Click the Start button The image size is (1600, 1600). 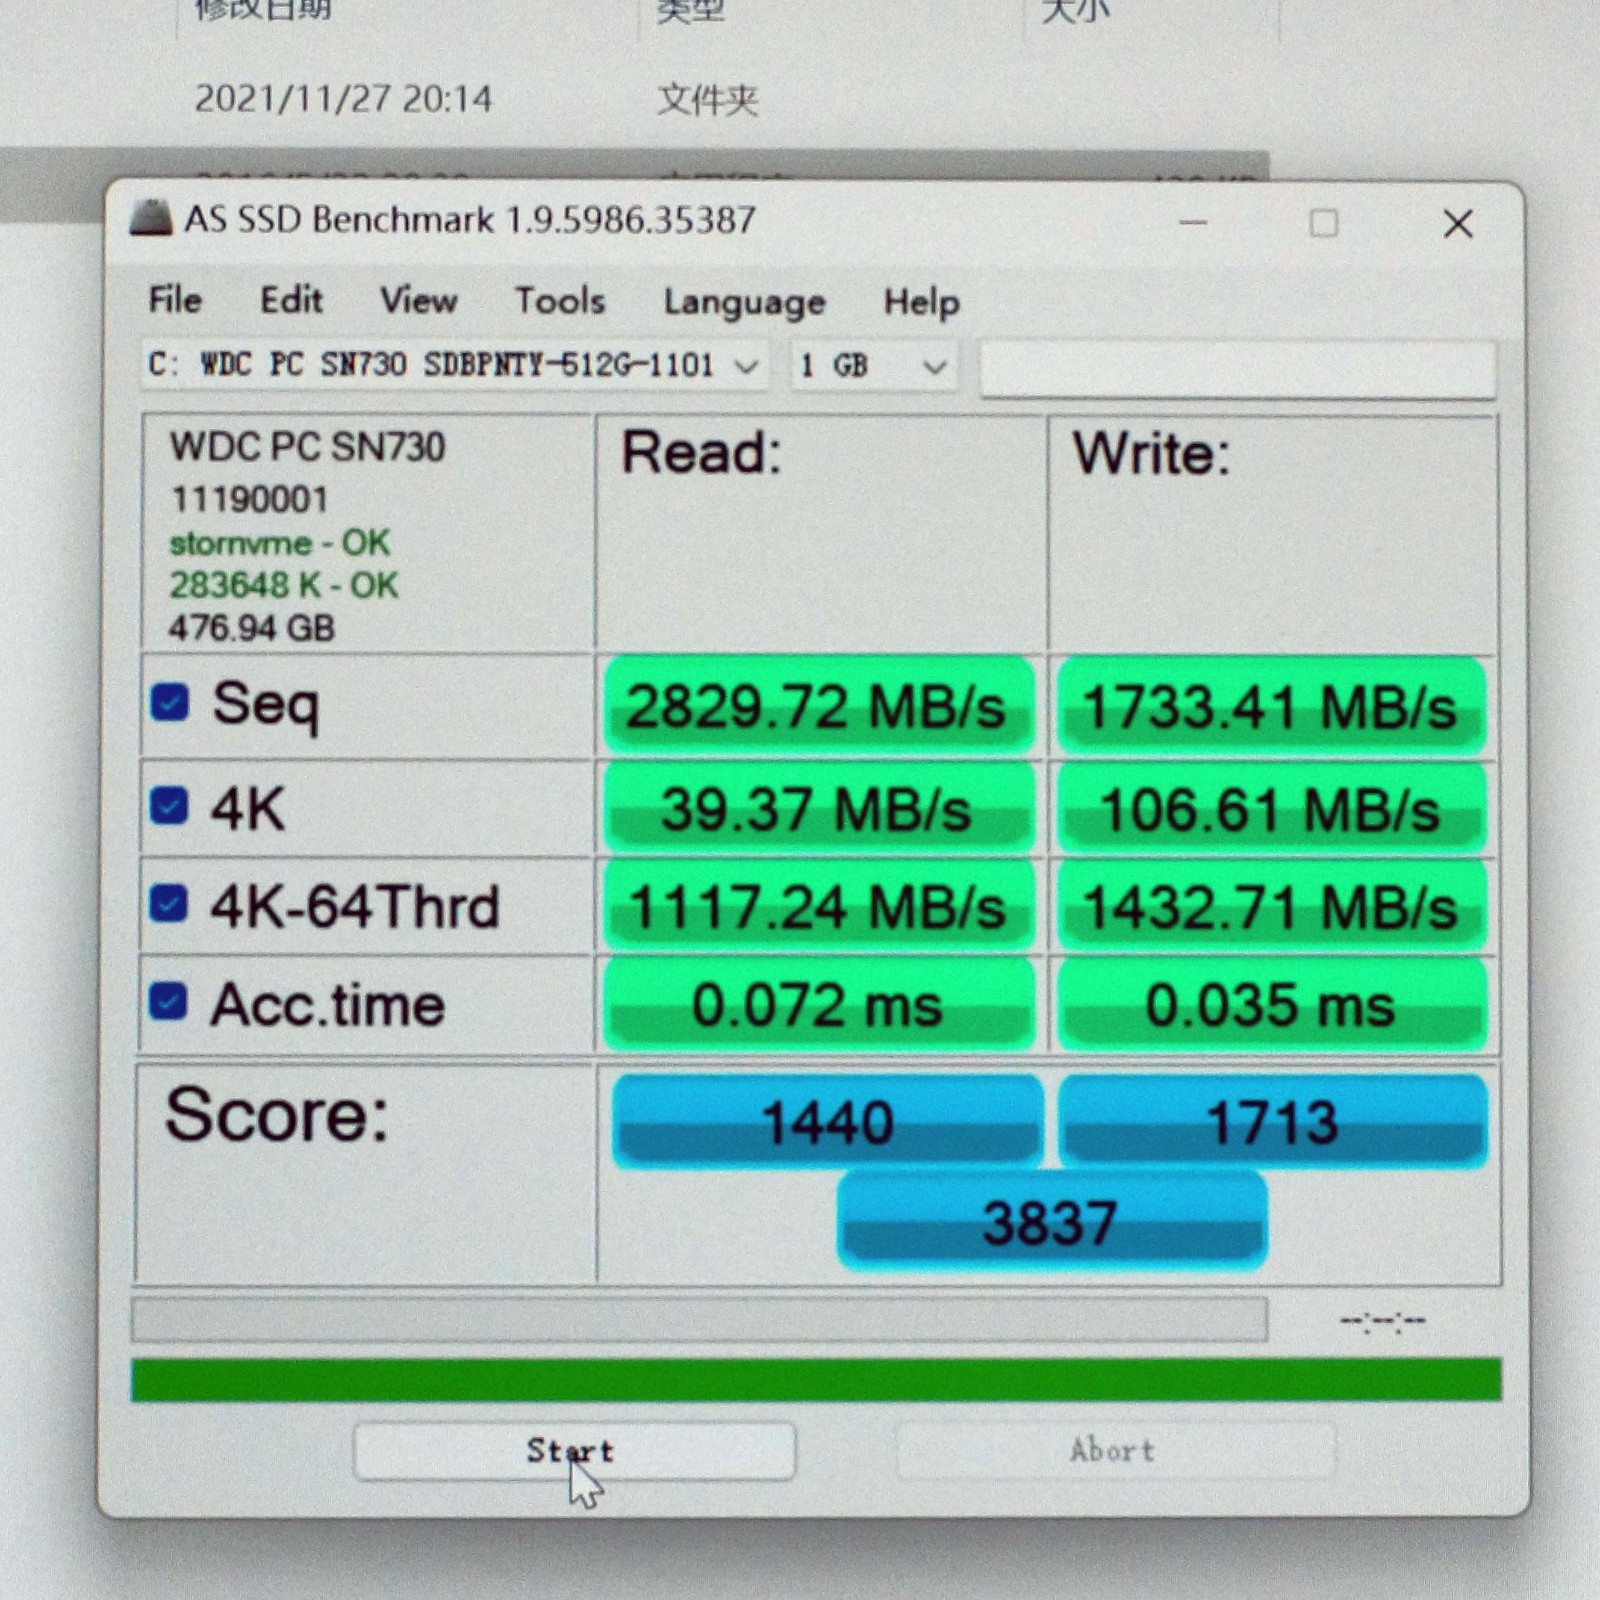(x=574, y=1450)
